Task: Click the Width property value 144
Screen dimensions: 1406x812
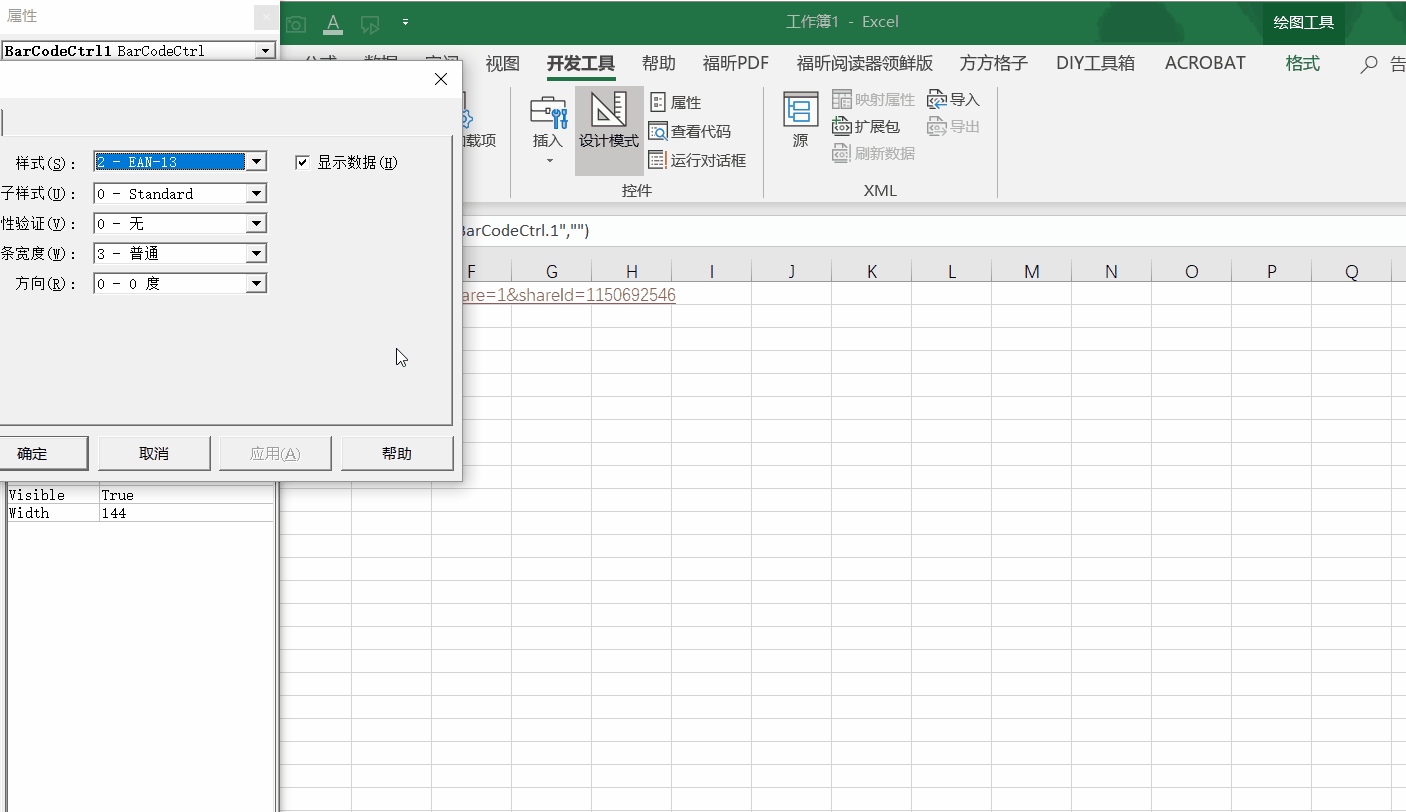Action: coord(187,513)
